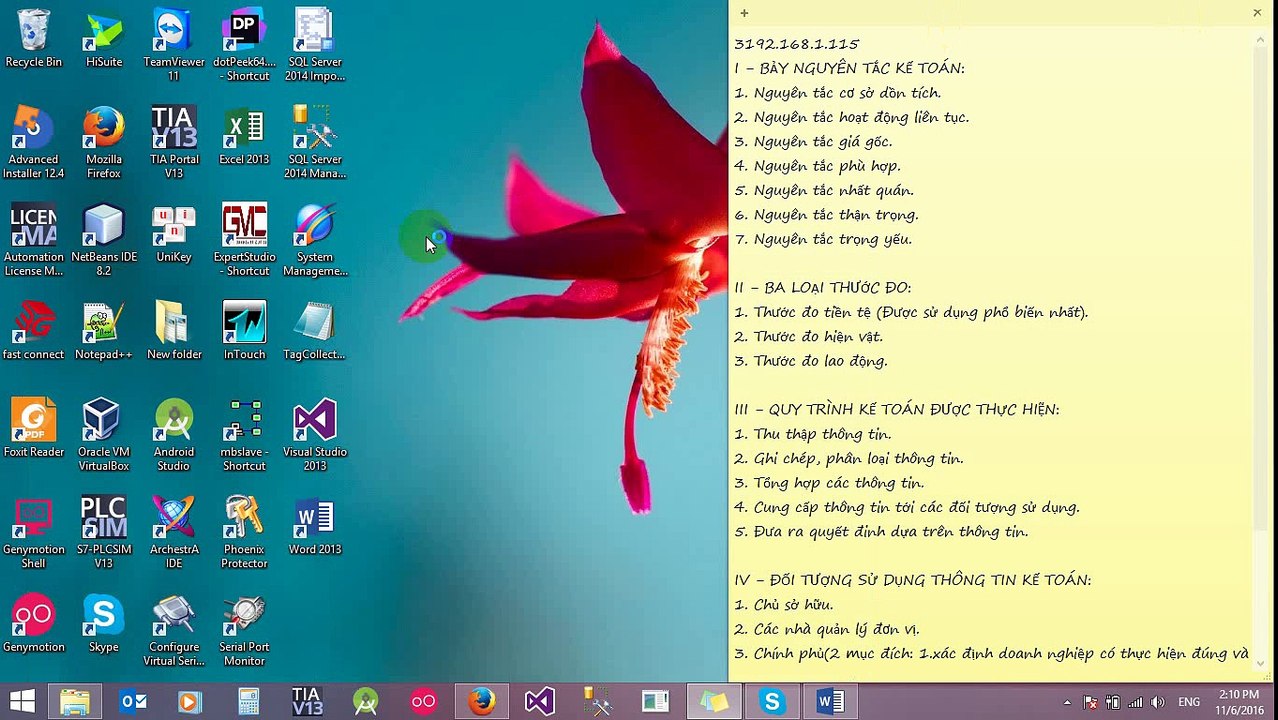The image size is (1278, 720).
Task: Open the InTouch desktop icon
Action: coord(244,331)
